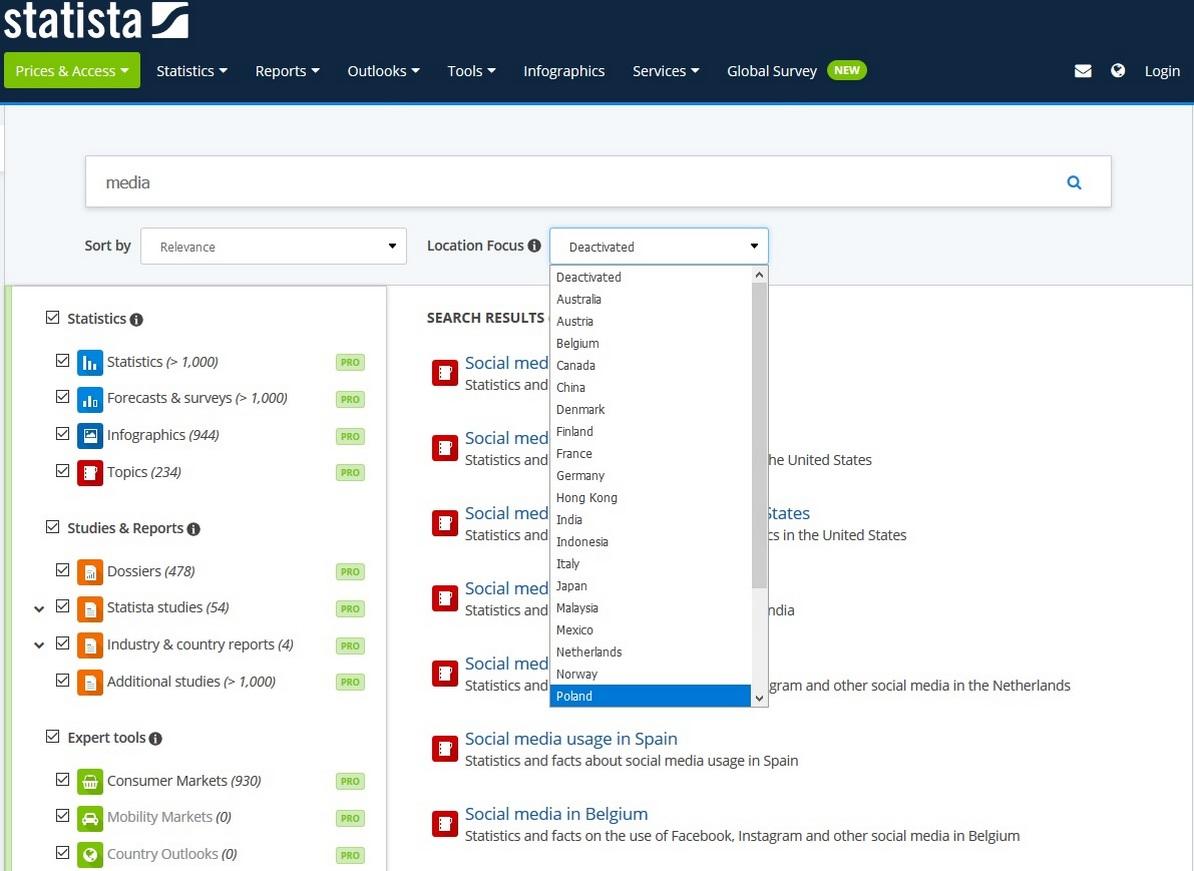Click the PRO badge on Infographics row
This screenshot has width=1194, height=871.
point(350,436)
